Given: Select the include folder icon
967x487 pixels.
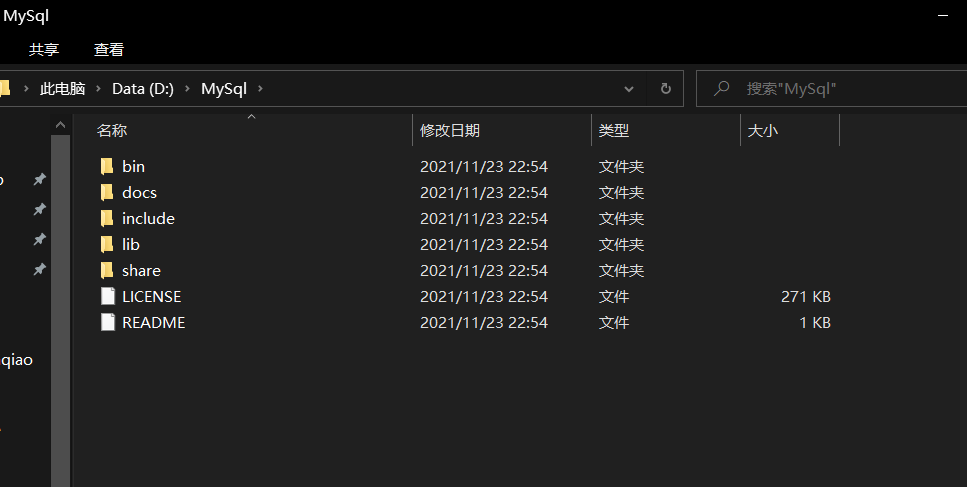Looking at the screenshot, I should coord(107,218).
